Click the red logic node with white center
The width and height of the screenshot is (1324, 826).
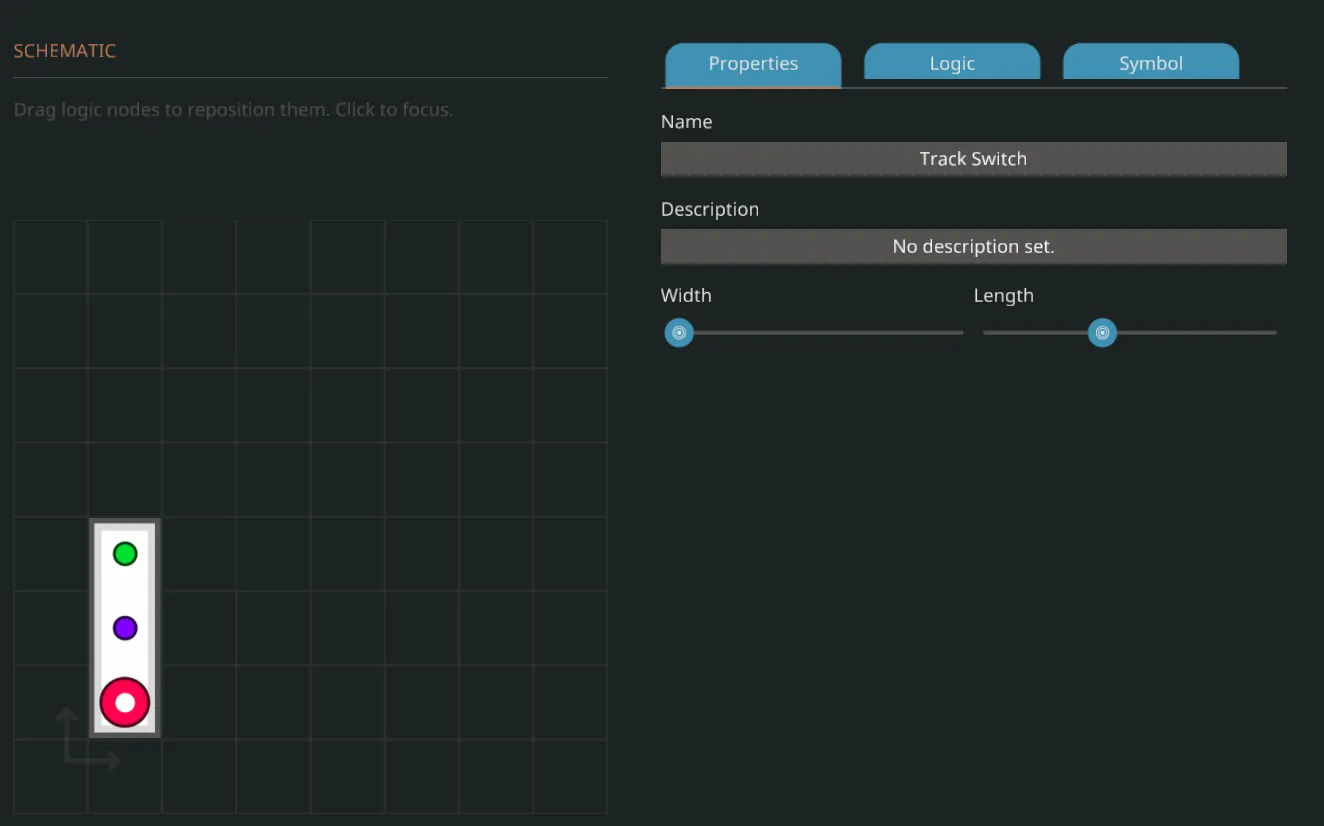coord(125,703)
